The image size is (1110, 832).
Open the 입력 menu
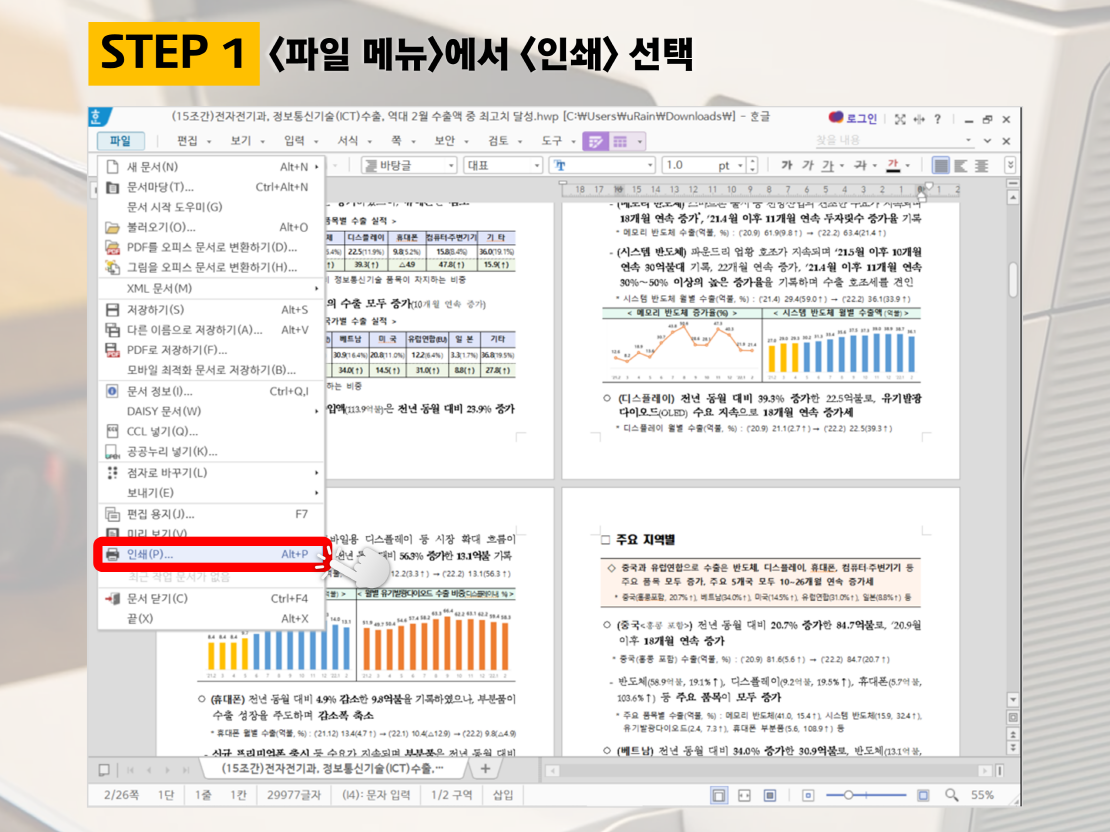click(300, 141)
